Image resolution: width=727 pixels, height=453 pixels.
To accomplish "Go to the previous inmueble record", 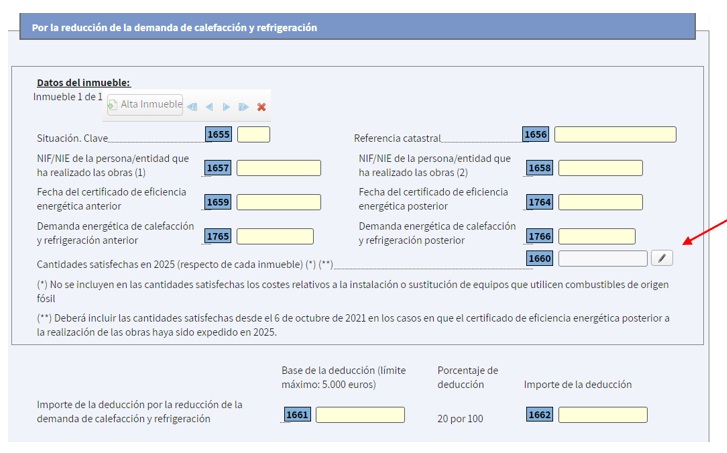I will click(x=209, y=107).
